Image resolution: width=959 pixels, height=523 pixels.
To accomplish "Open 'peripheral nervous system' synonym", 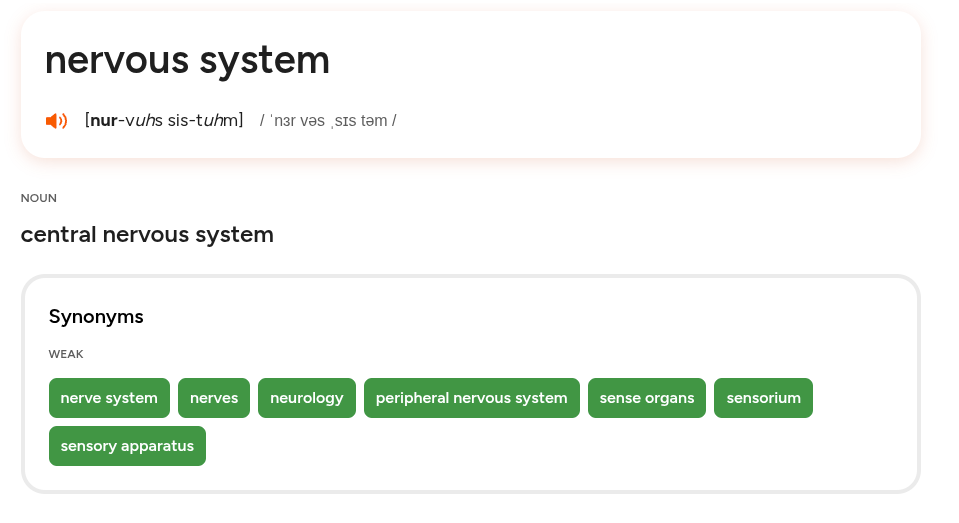I will [472, 398].
